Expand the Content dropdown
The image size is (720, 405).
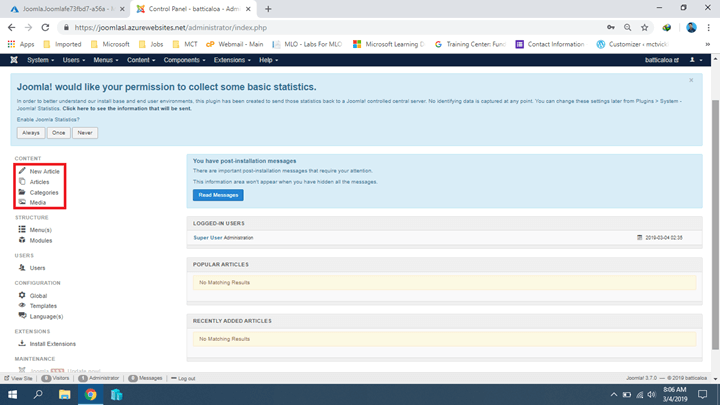[141, 60]
